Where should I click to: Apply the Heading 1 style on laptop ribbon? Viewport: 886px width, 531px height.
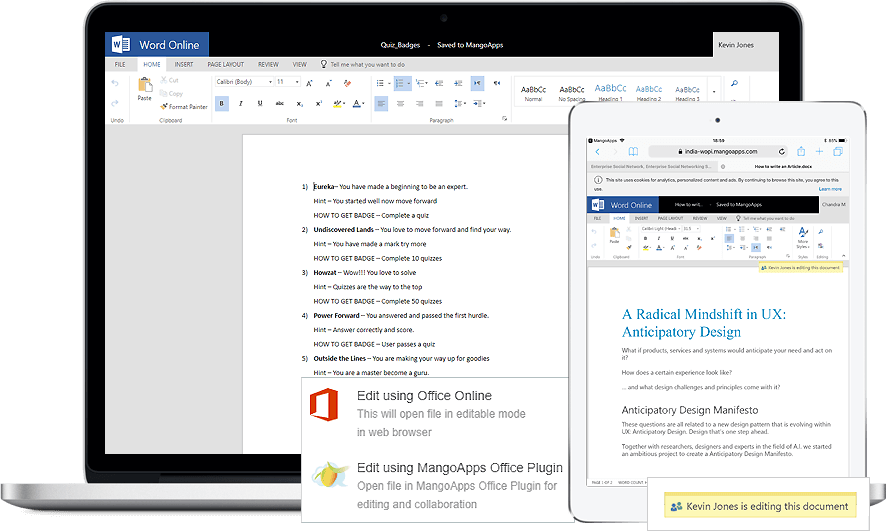tap(610, 92)
